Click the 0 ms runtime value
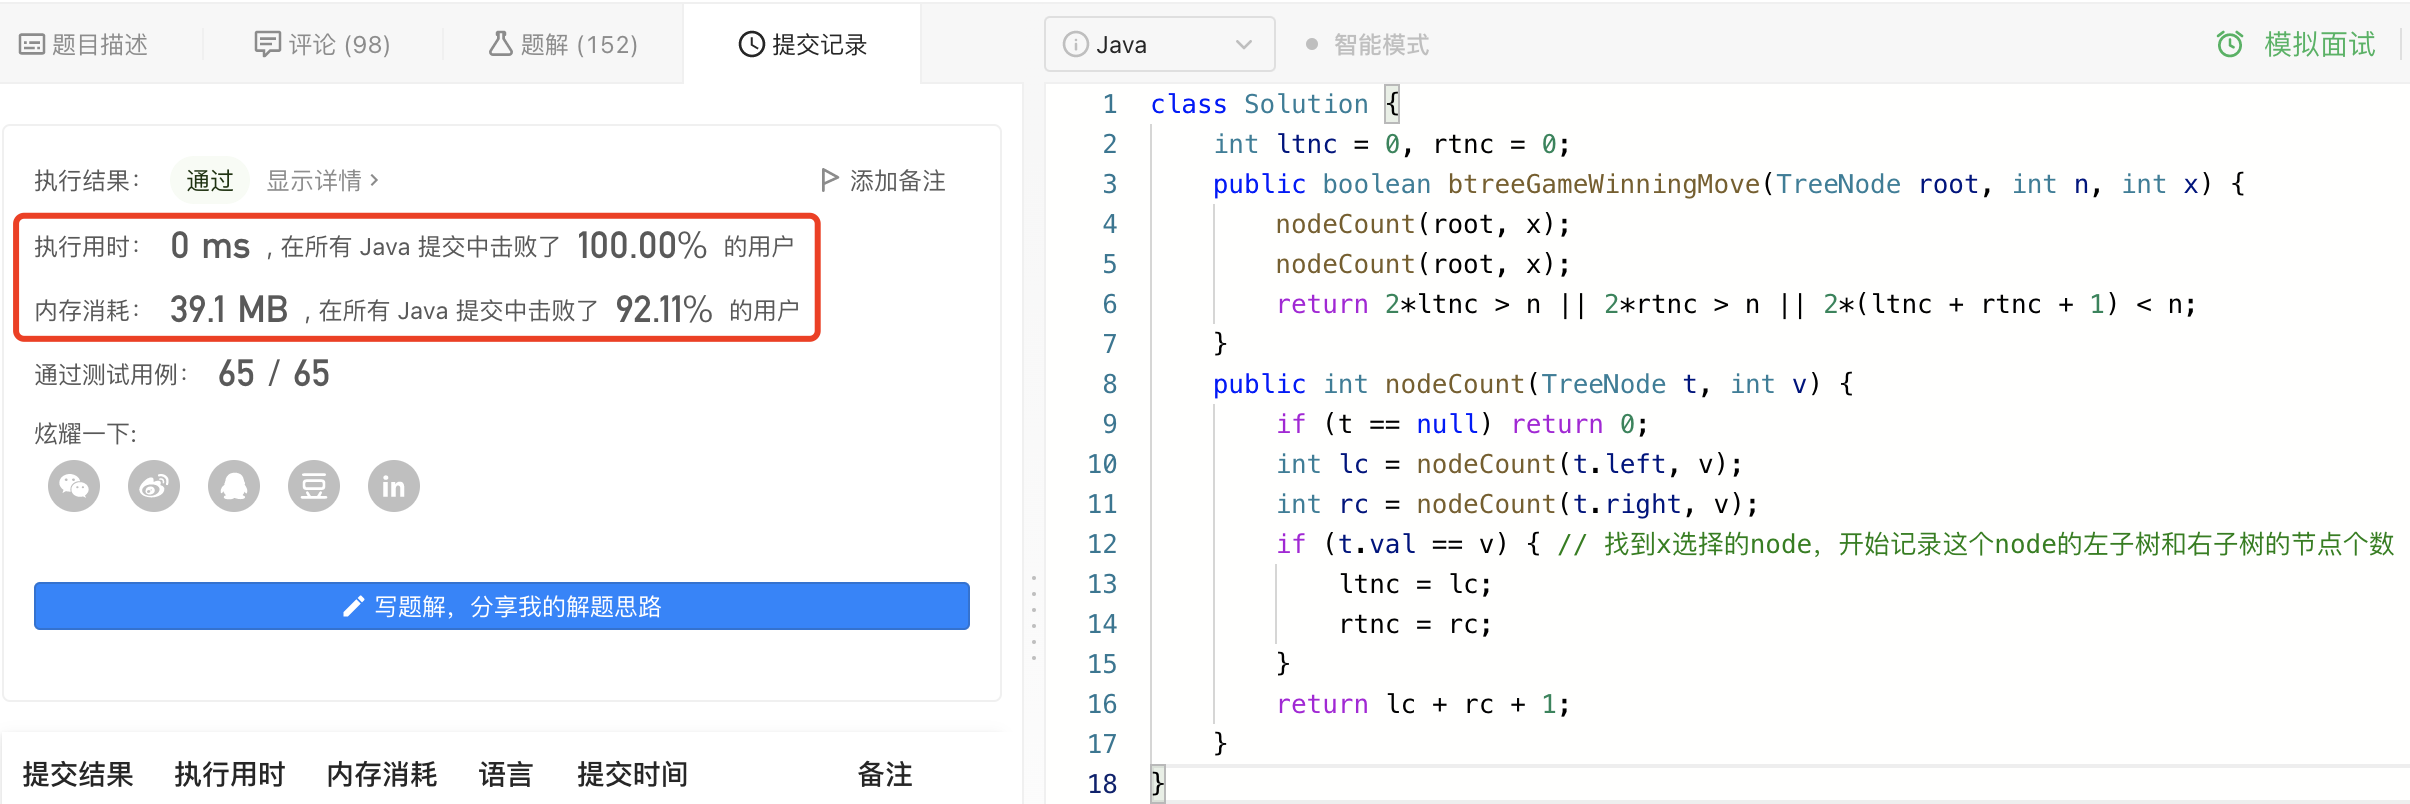Viewport: 2410px width, 804px height. tap(210, 245)
